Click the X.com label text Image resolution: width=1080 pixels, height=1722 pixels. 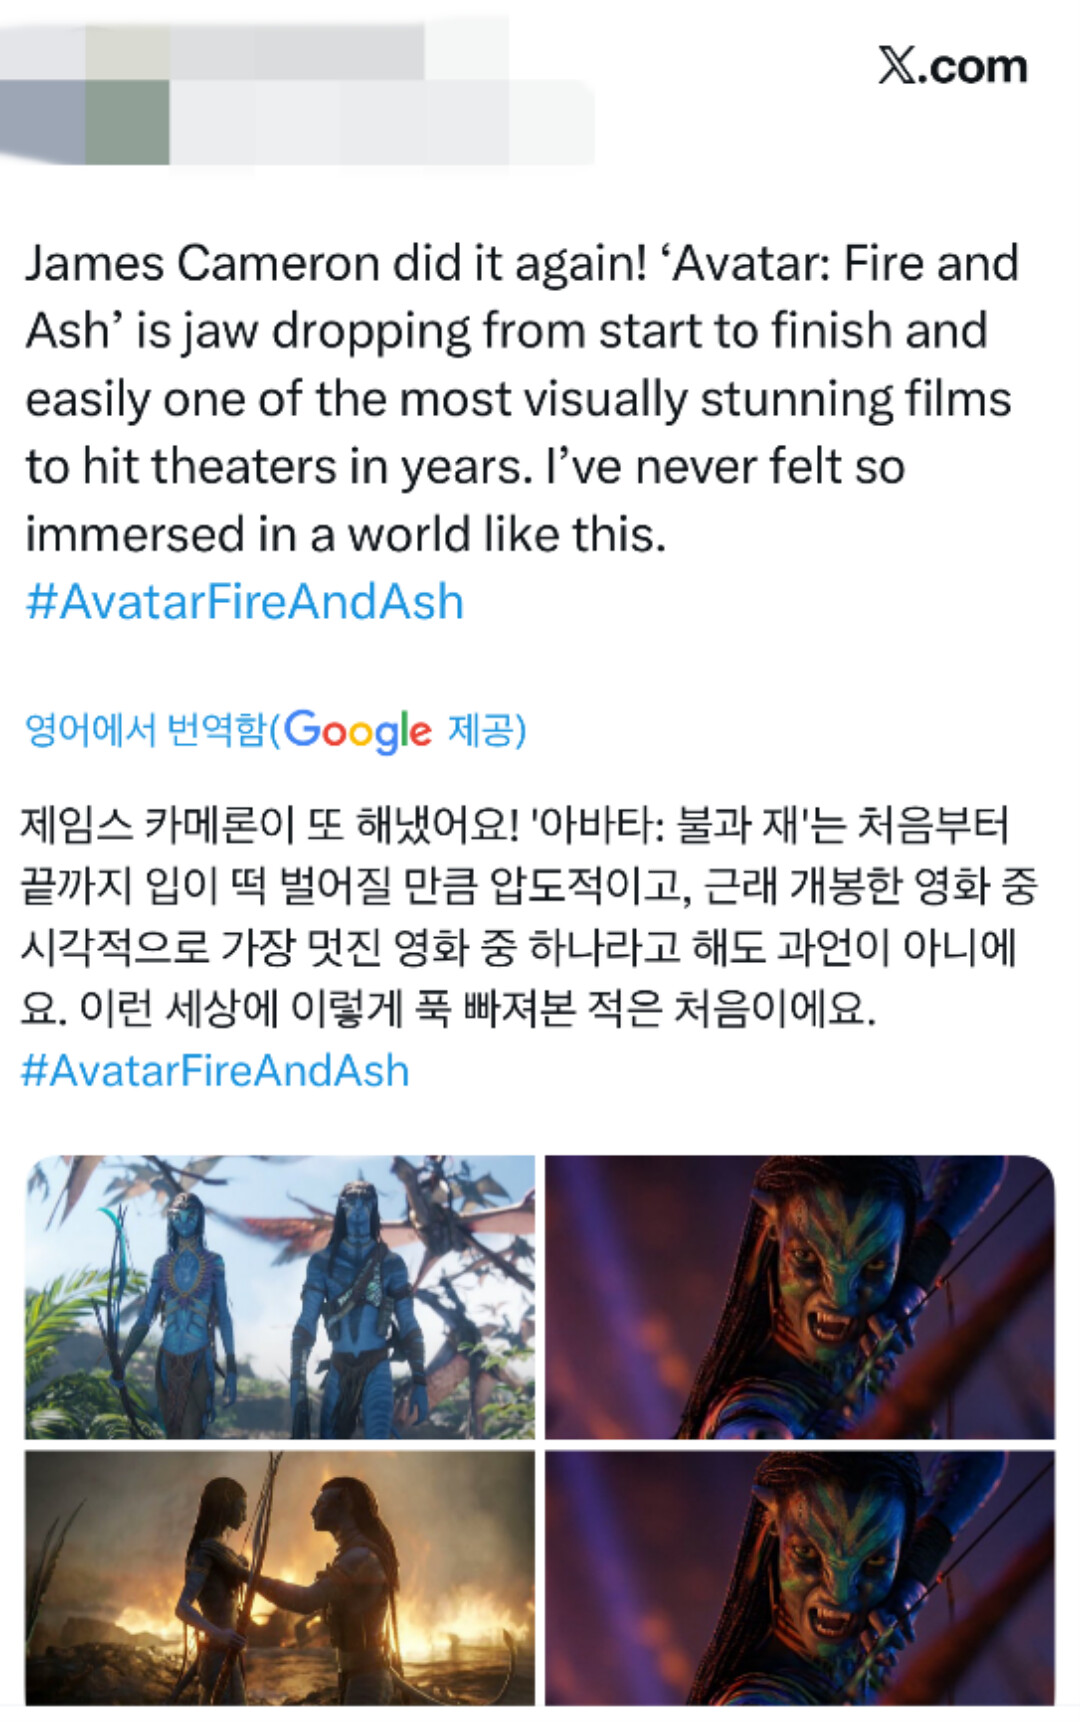(x=953, y=66)
